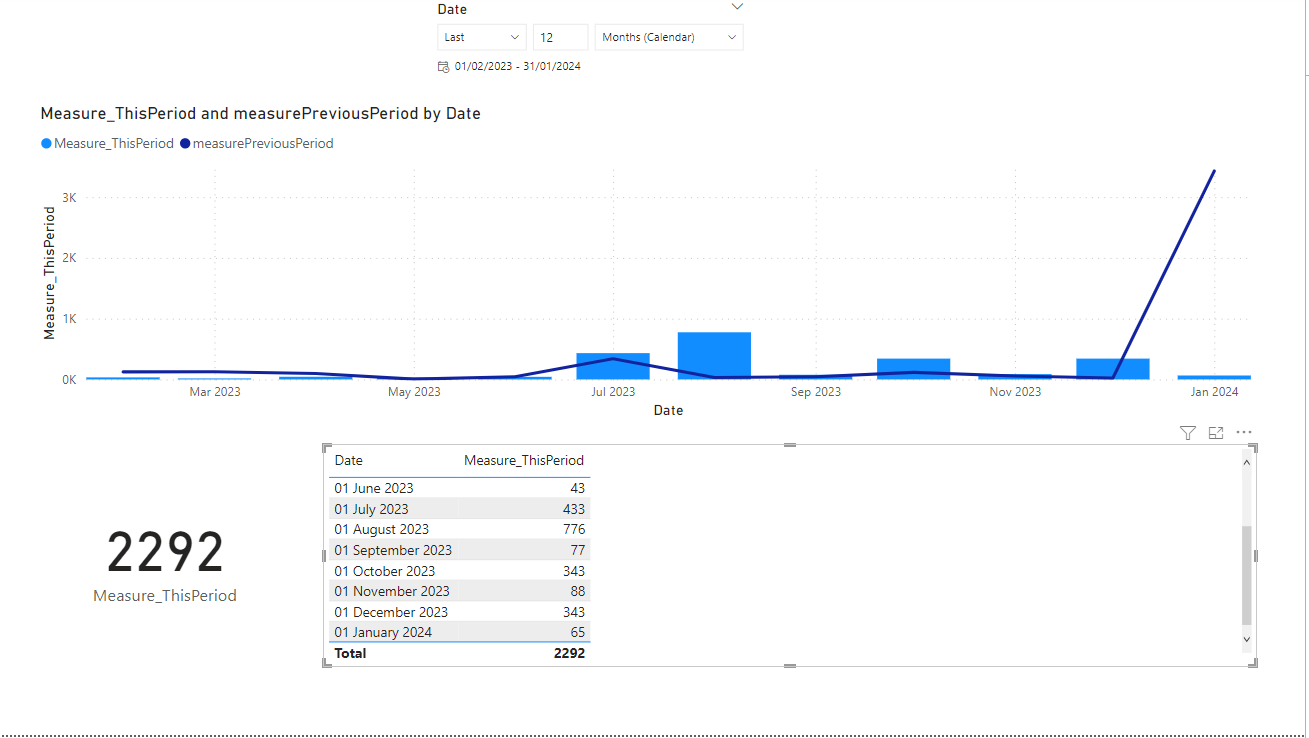Click scroll down arrow of table scrollbar
Image resolution: width=1309 pixels, height=738 pixels.
[x=1246, y=638]
